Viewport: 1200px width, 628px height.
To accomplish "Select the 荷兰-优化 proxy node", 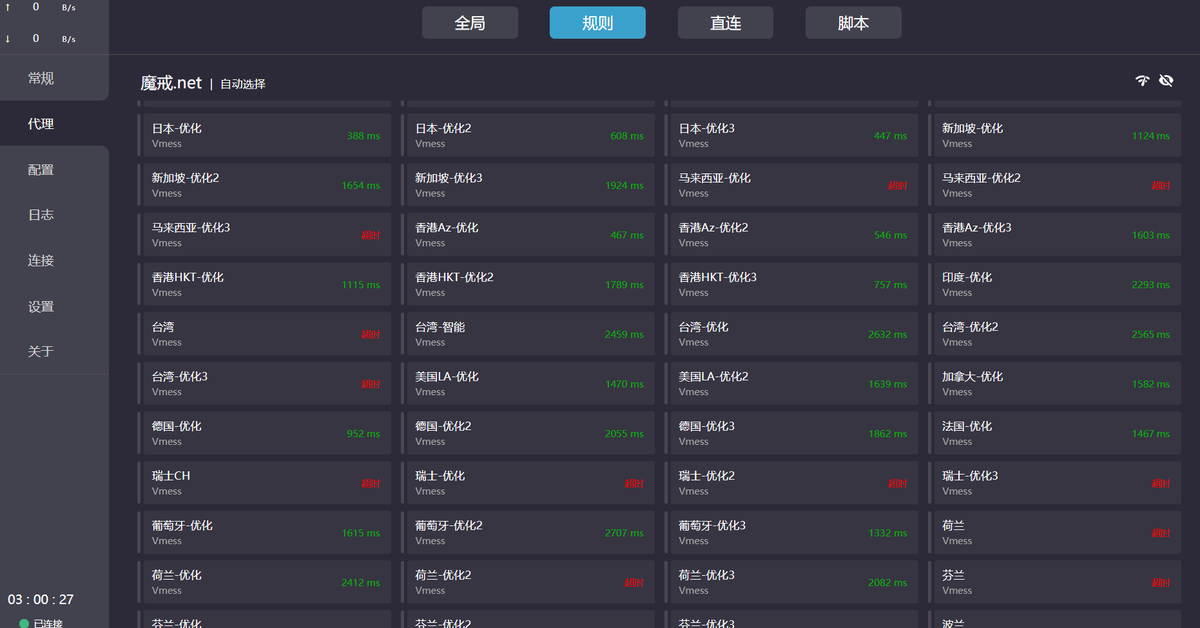I will coord(264,582).
